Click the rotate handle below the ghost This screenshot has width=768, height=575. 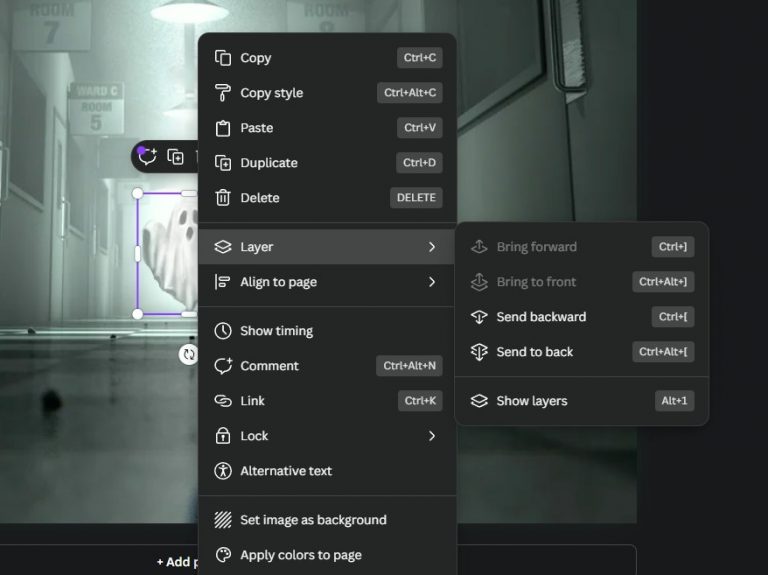point(188,354)
